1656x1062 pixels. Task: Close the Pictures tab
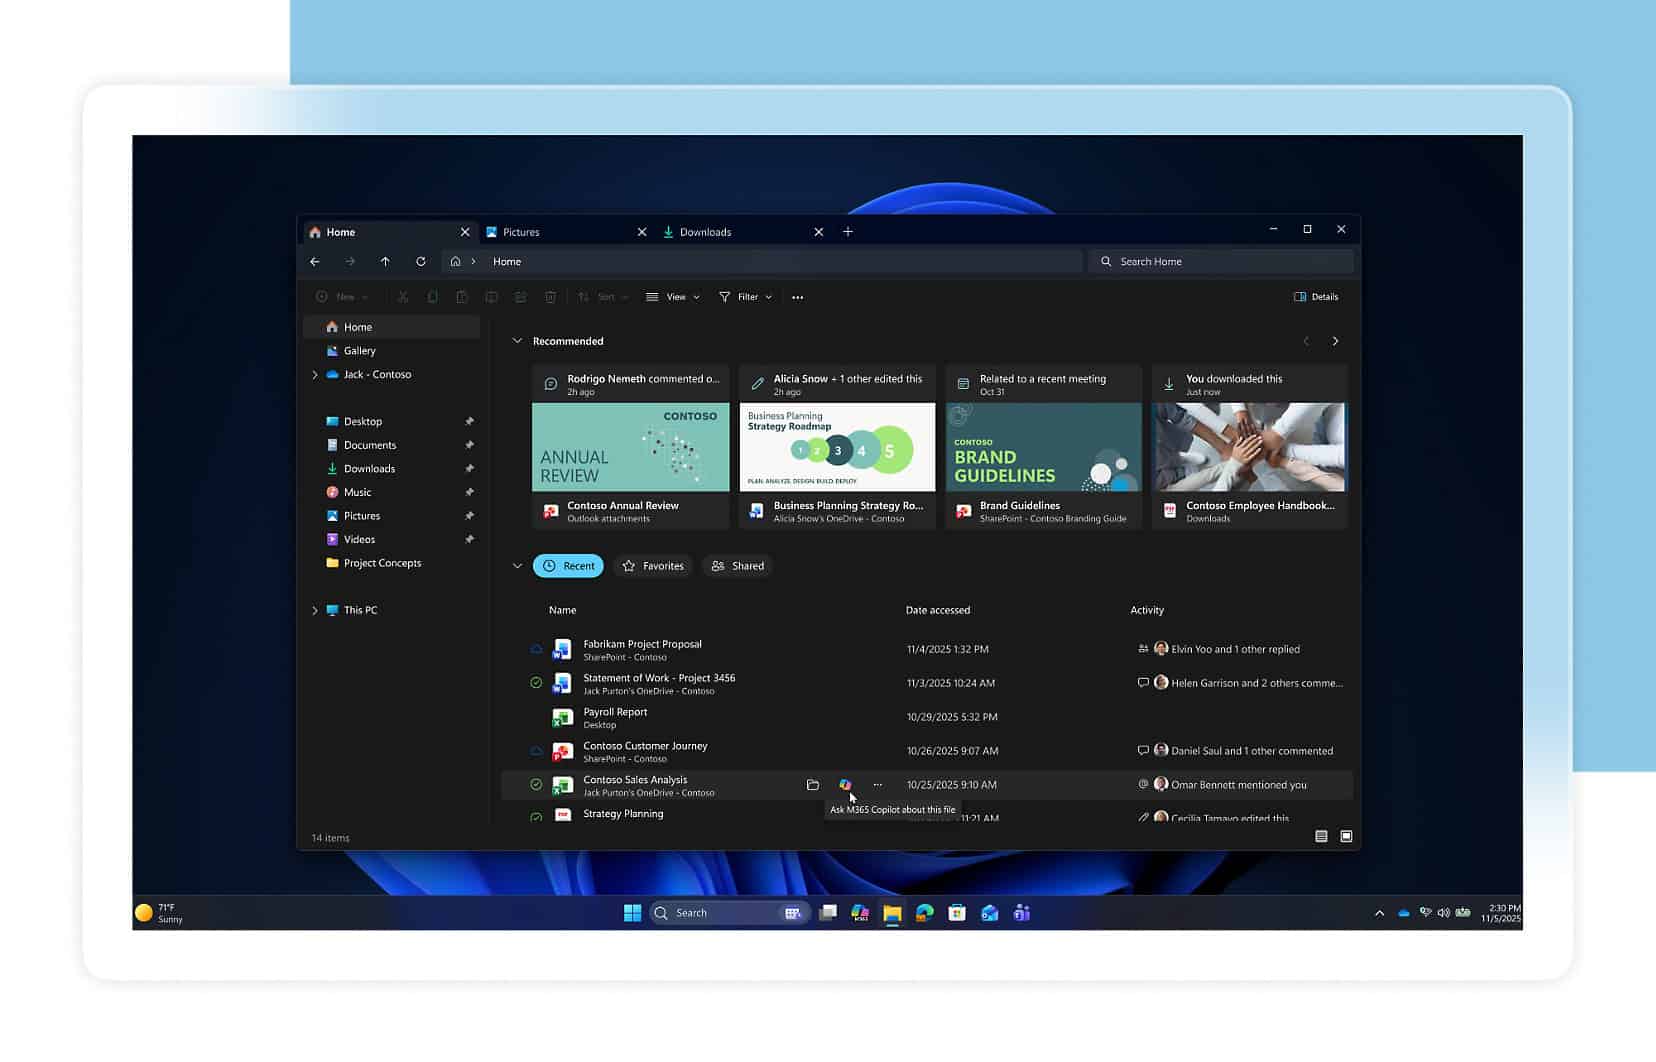(642, 232)
